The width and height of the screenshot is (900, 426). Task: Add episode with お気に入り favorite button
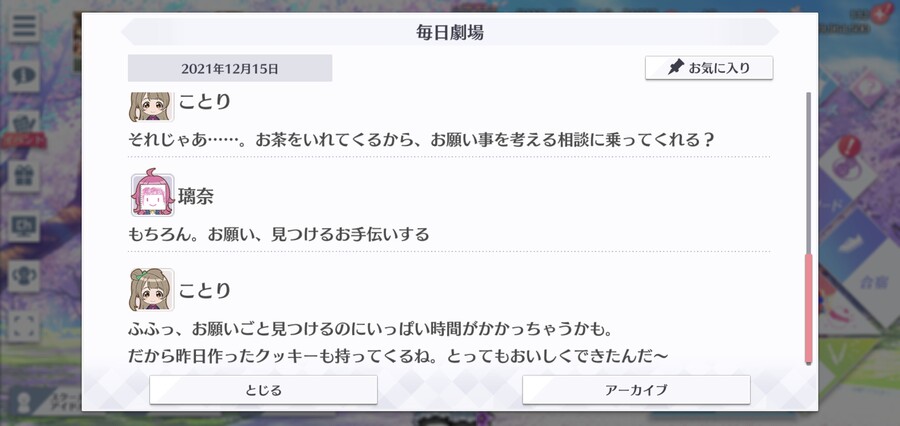(709, 68)
